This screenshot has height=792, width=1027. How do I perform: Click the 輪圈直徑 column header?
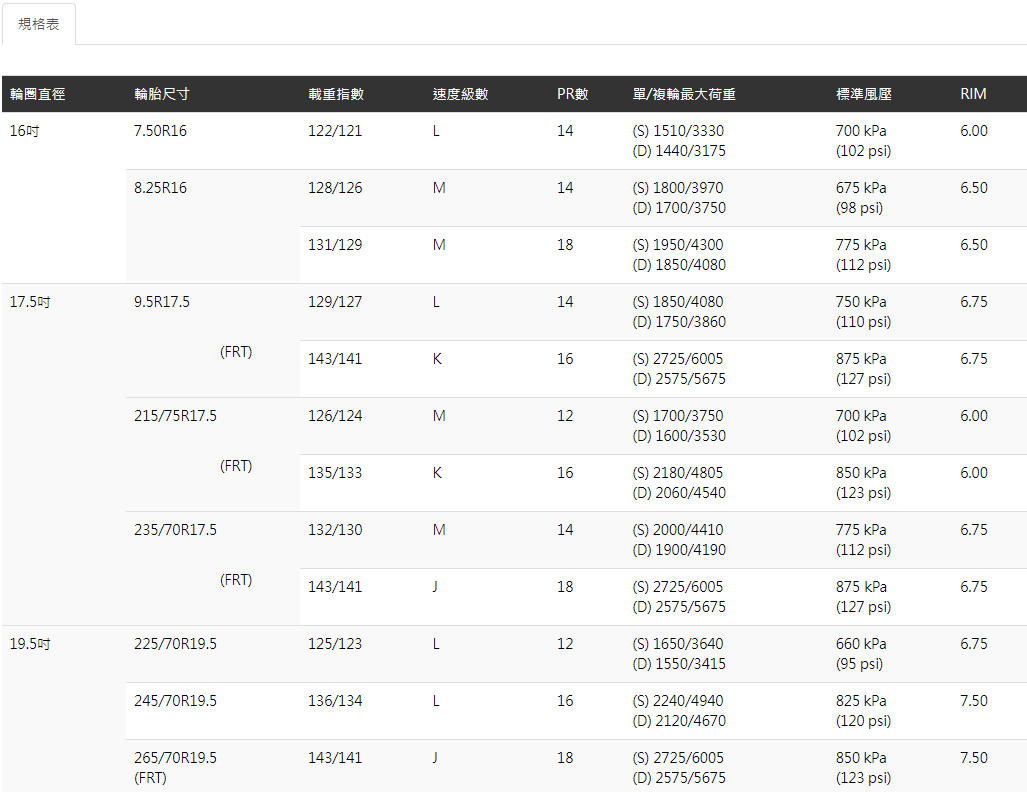37,94
